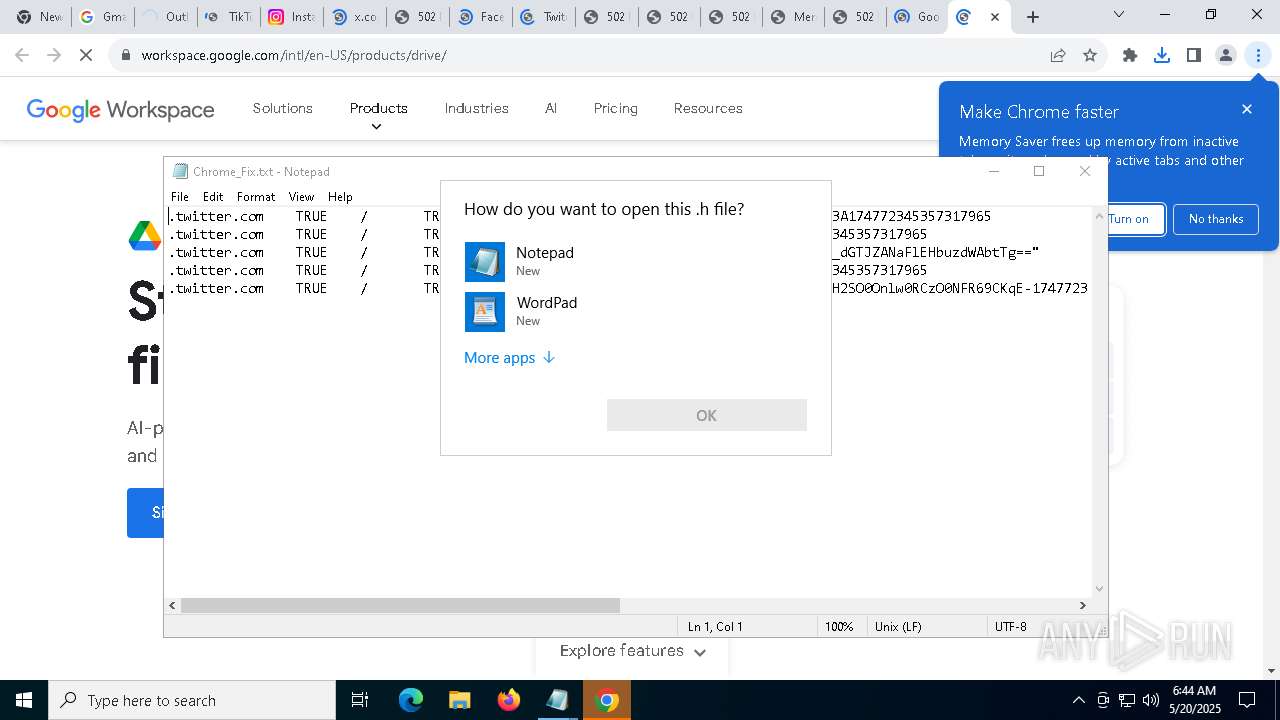Screen dimensions: 1280x720
Task: Select Chrome taskbar icon
Action: pyautogui.click(x=606, y=700)
